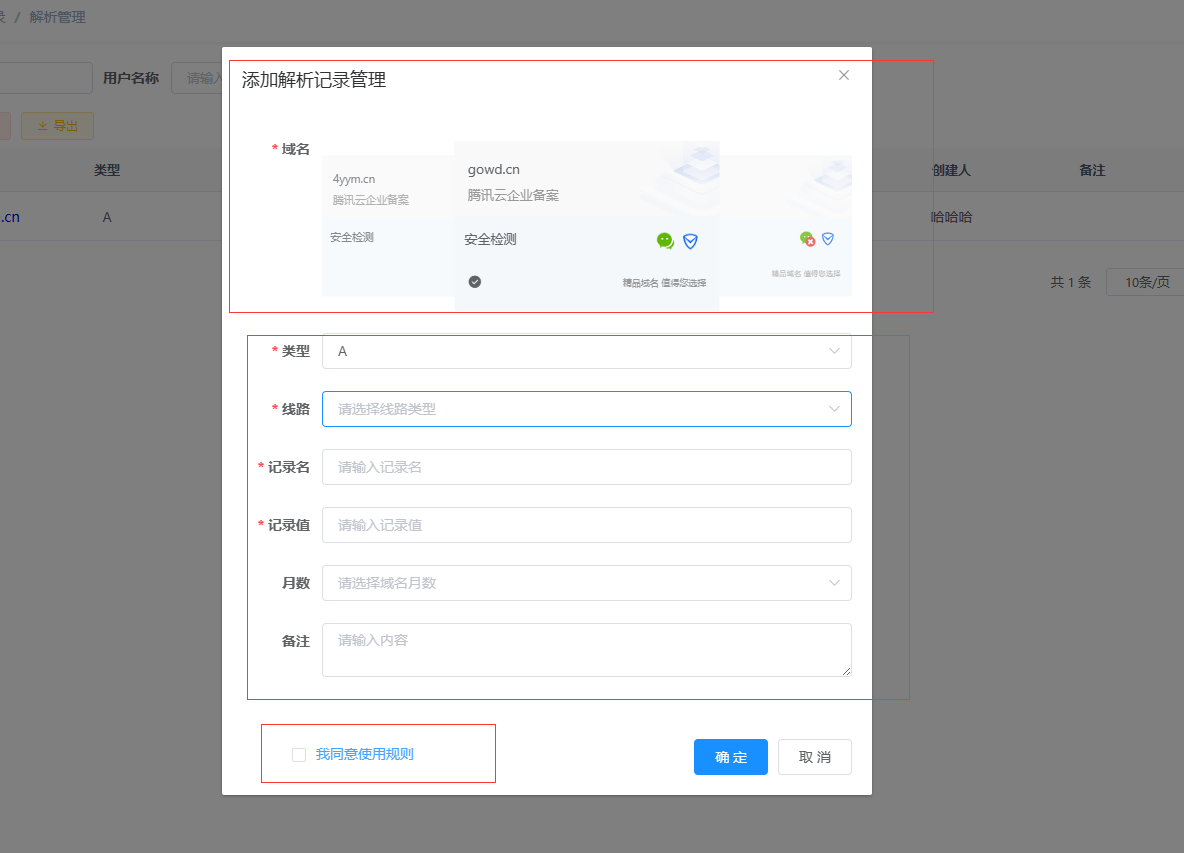Click the 确定 confirm button
The height and width of the screenshot is (853, 1184).
click(730, 757)
